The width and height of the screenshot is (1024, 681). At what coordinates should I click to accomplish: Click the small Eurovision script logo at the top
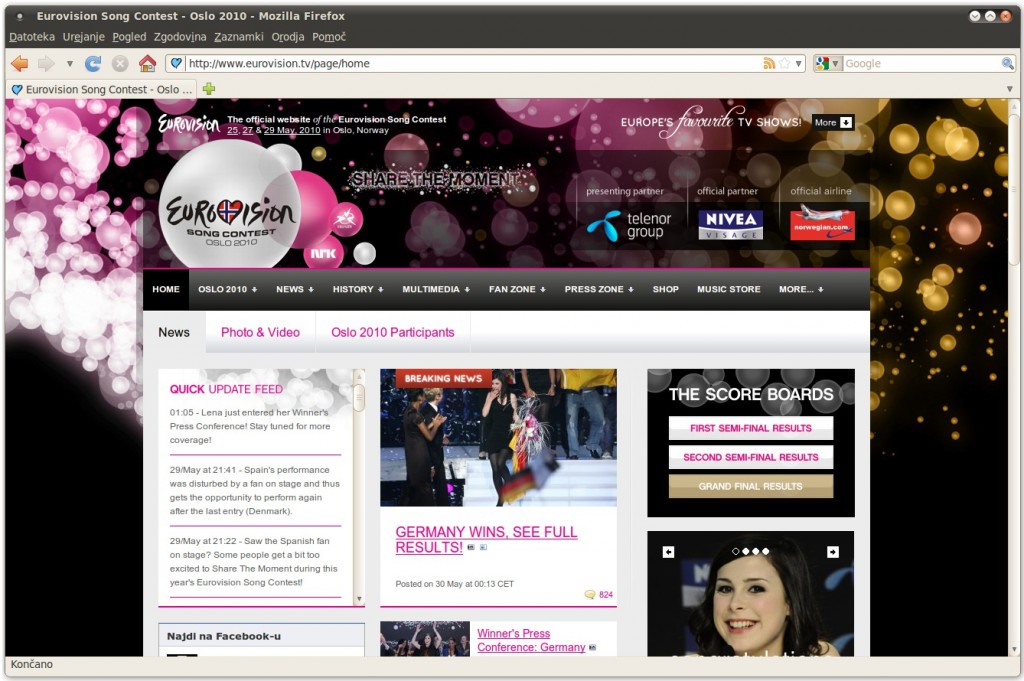pos(189,123)
